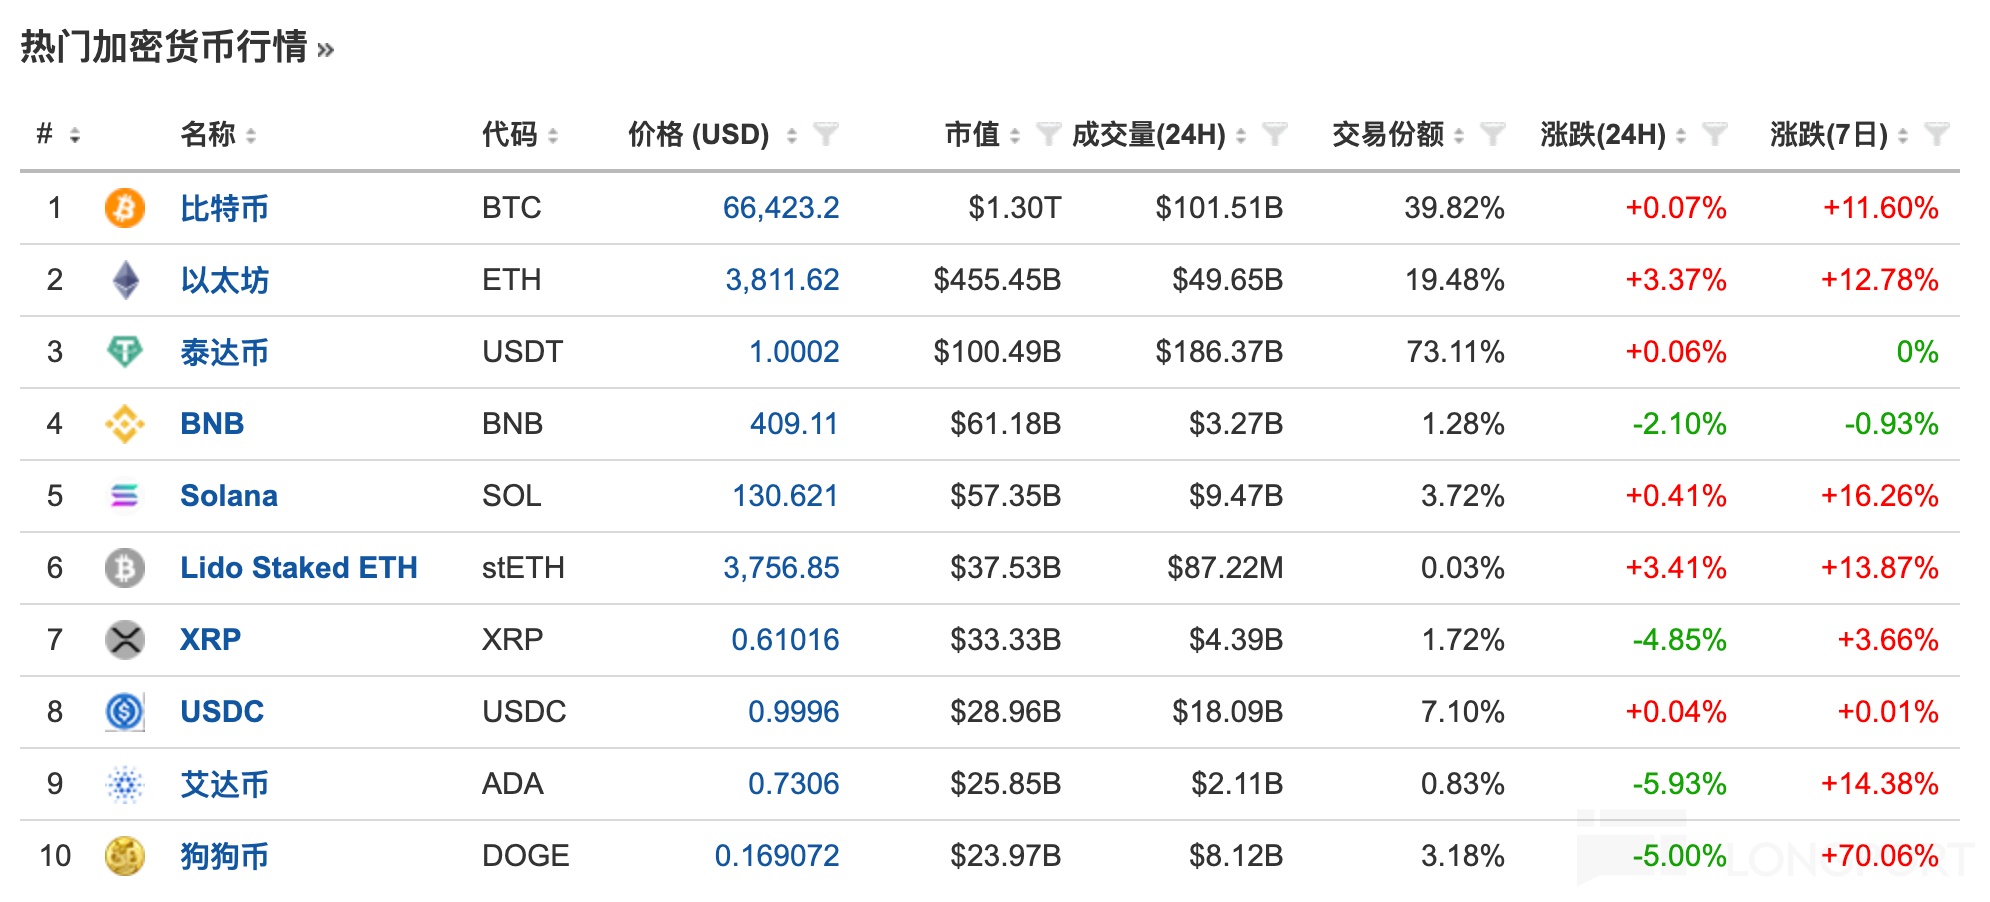
Task: Click the Tether green logo icon
Action: tap(125, 352)
